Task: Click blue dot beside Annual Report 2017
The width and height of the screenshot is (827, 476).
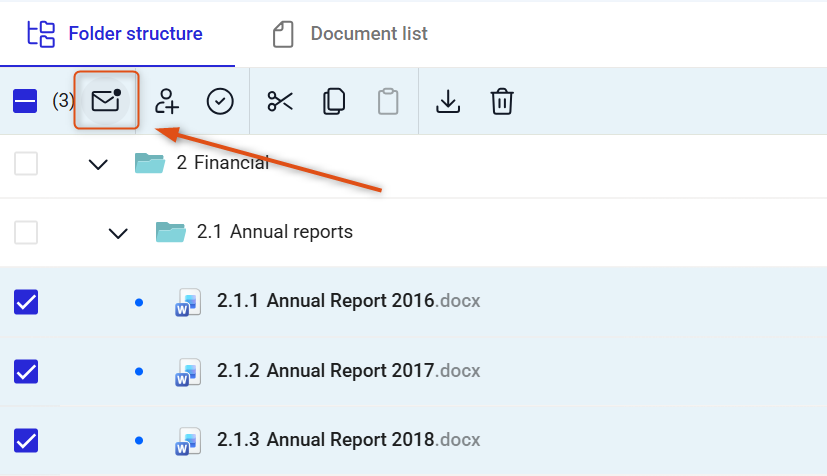Action: click(x=139, y=372)
